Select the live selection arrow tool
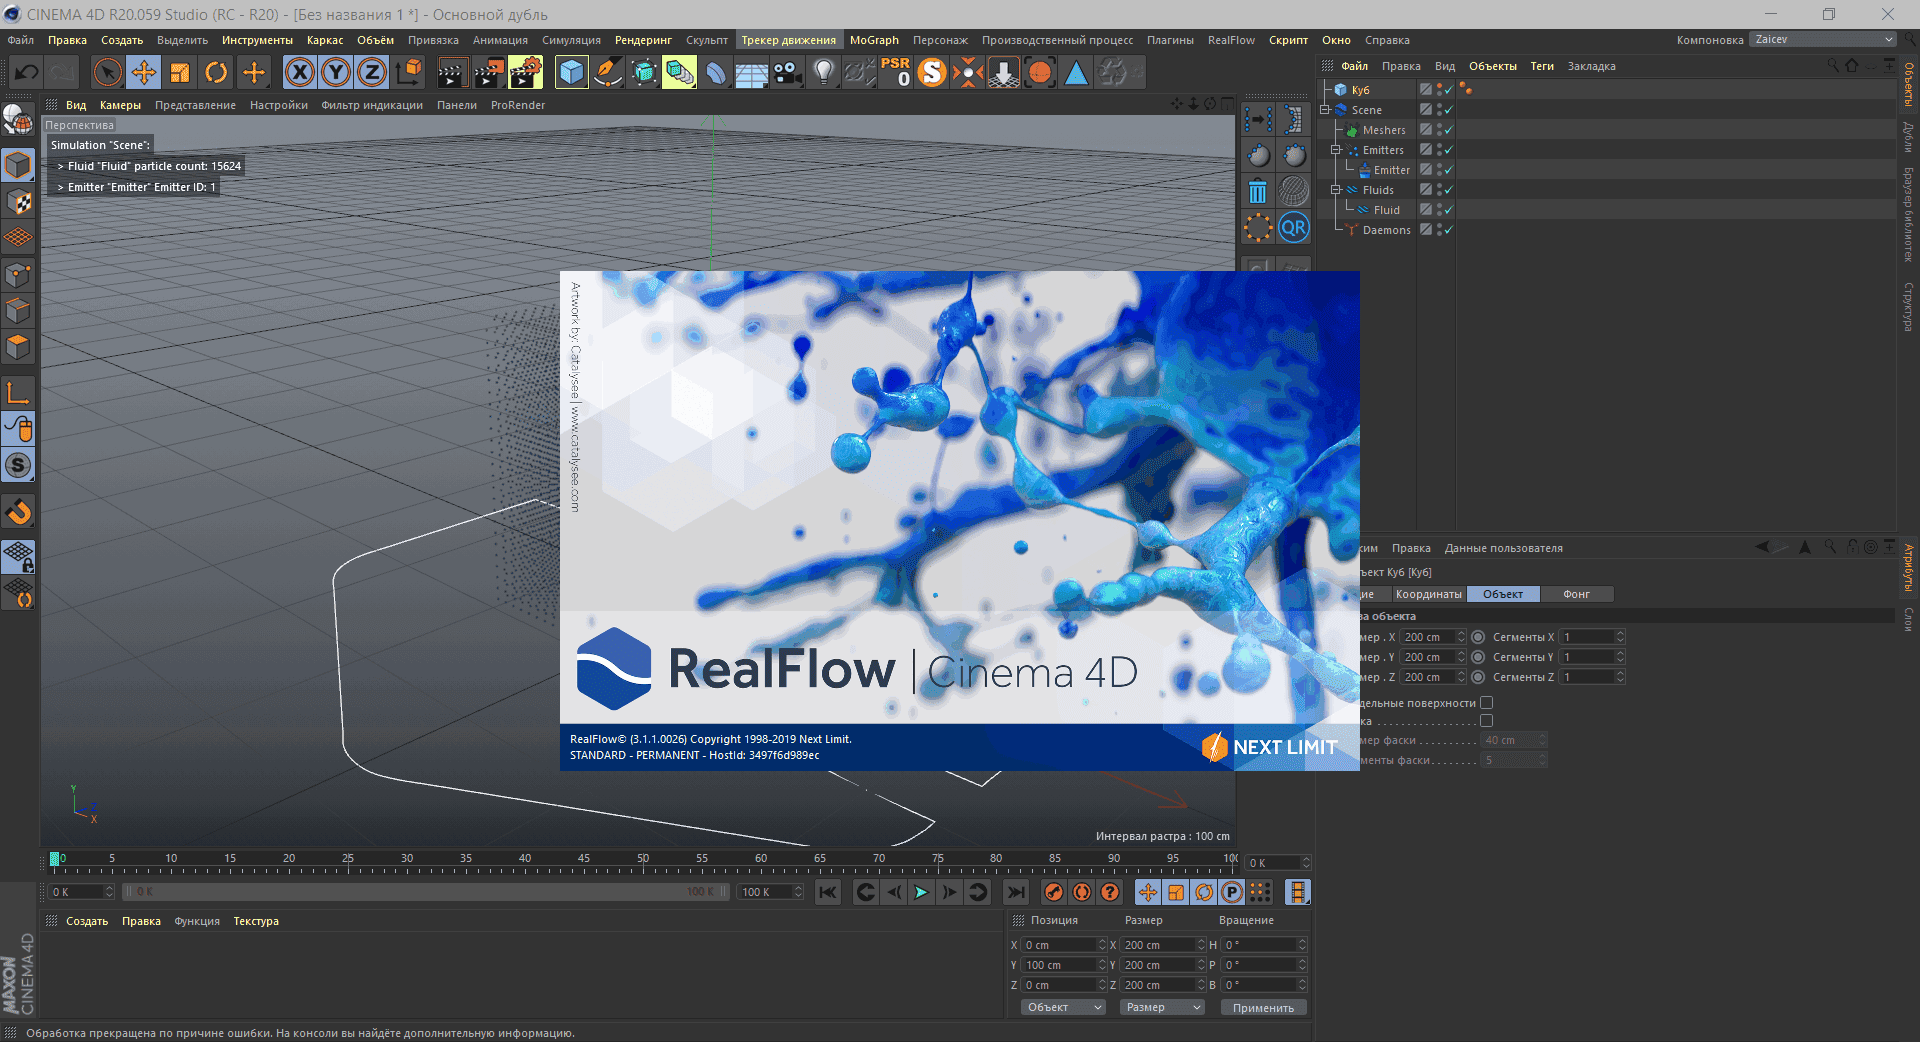The height and width of the screenshot is (1042, 1920). tap(107, 72)
